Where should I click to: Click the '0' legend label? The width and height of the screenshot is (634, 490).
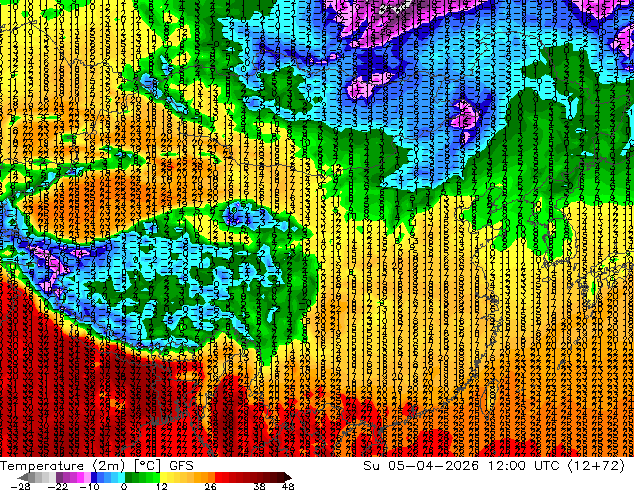point(124,486)
